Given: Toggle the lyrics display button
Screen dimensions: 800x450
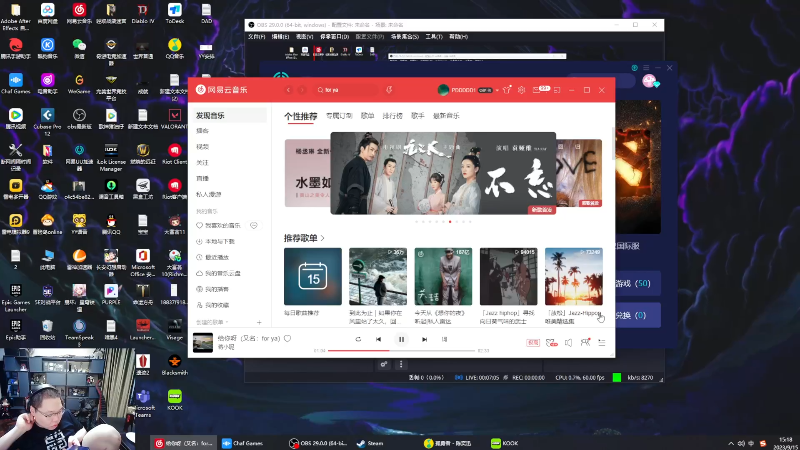Looking at the screenshot, I should point(444,339).
